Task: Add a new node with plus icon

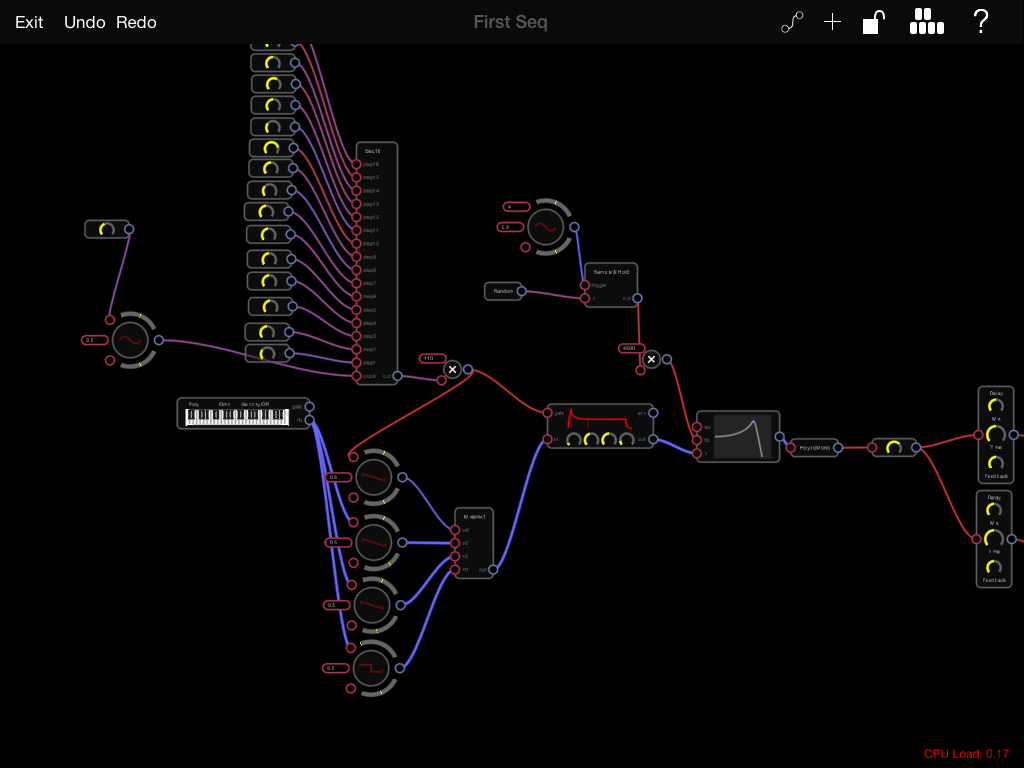Action: click(833, 22)
